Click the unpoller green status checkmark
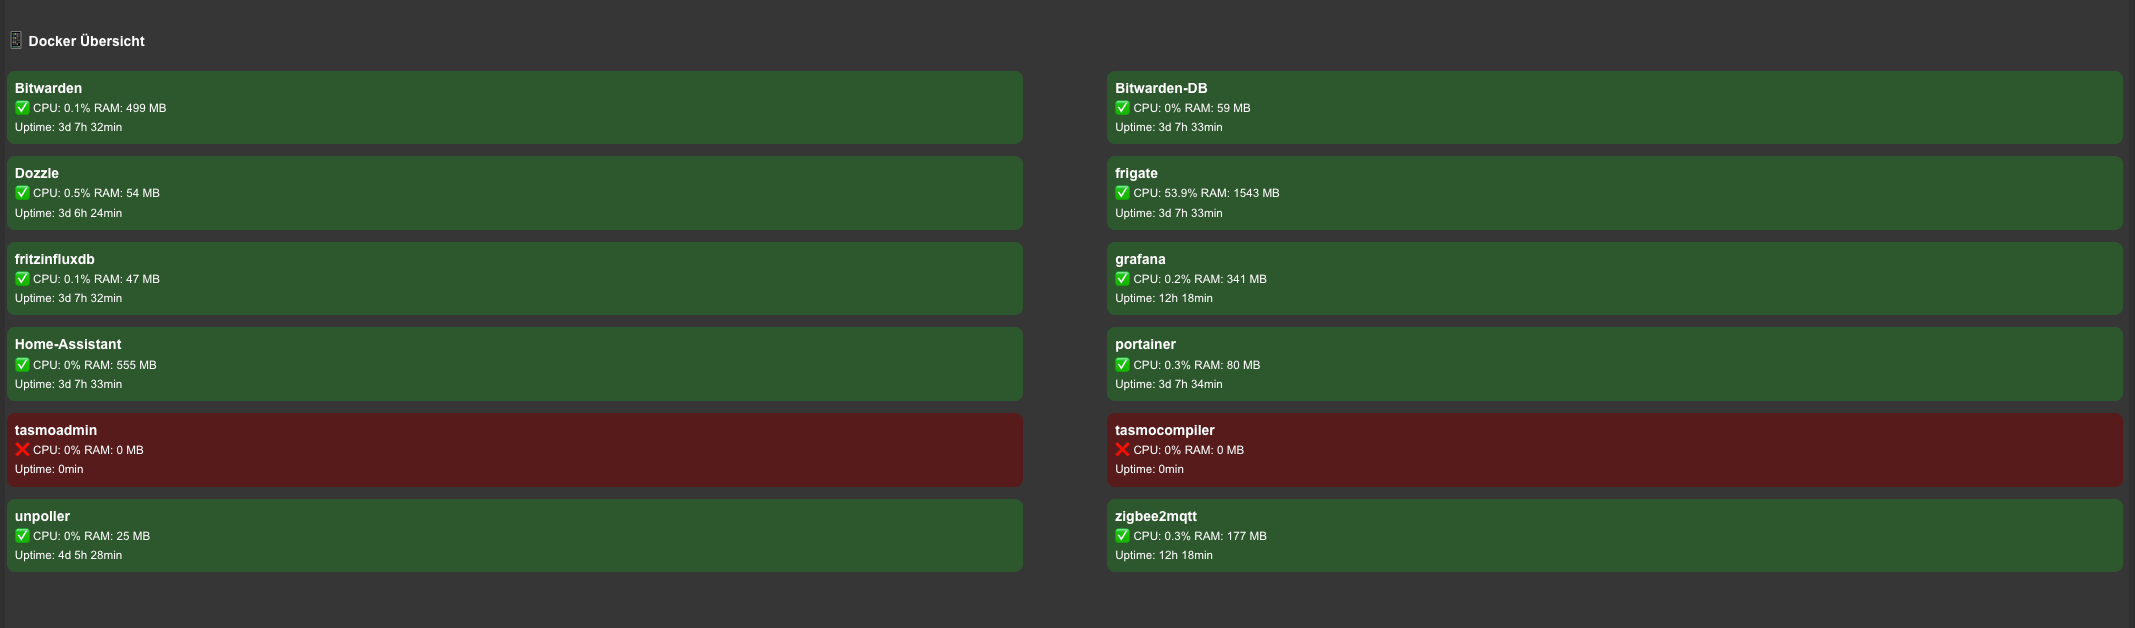 point(22,536)
